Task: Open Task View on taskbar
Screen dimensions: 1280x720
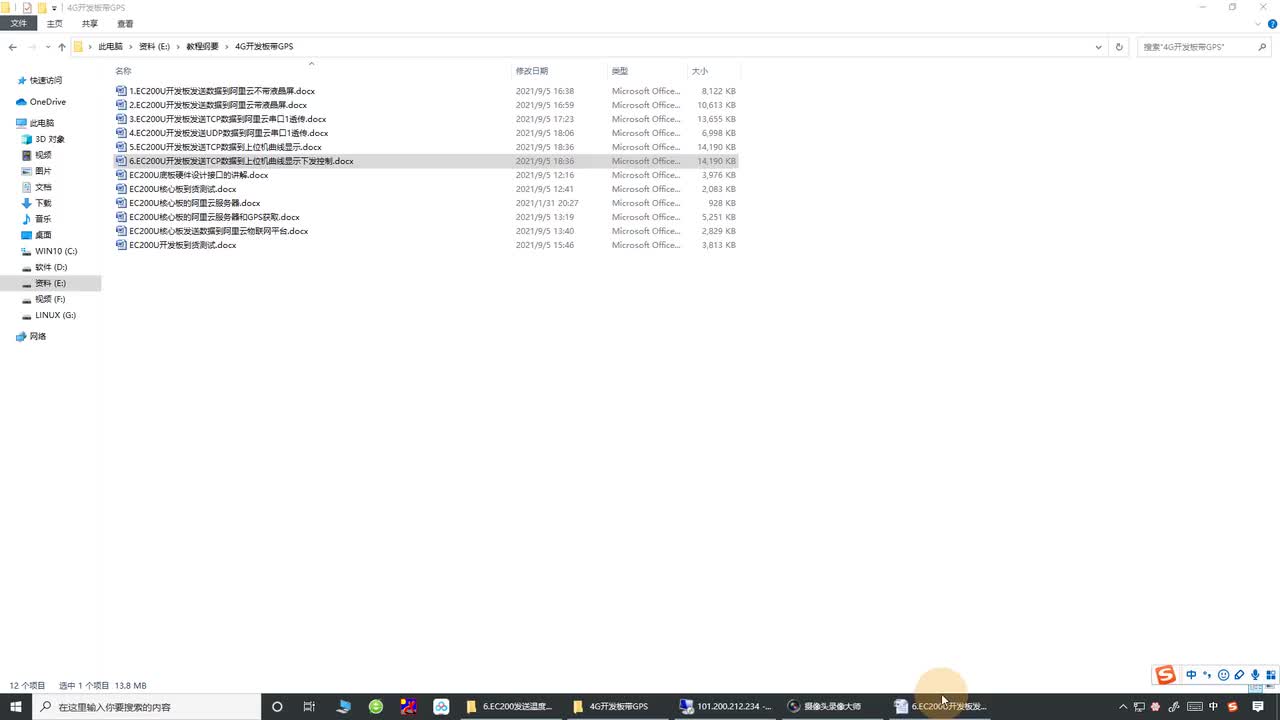Action: (309, 706)
